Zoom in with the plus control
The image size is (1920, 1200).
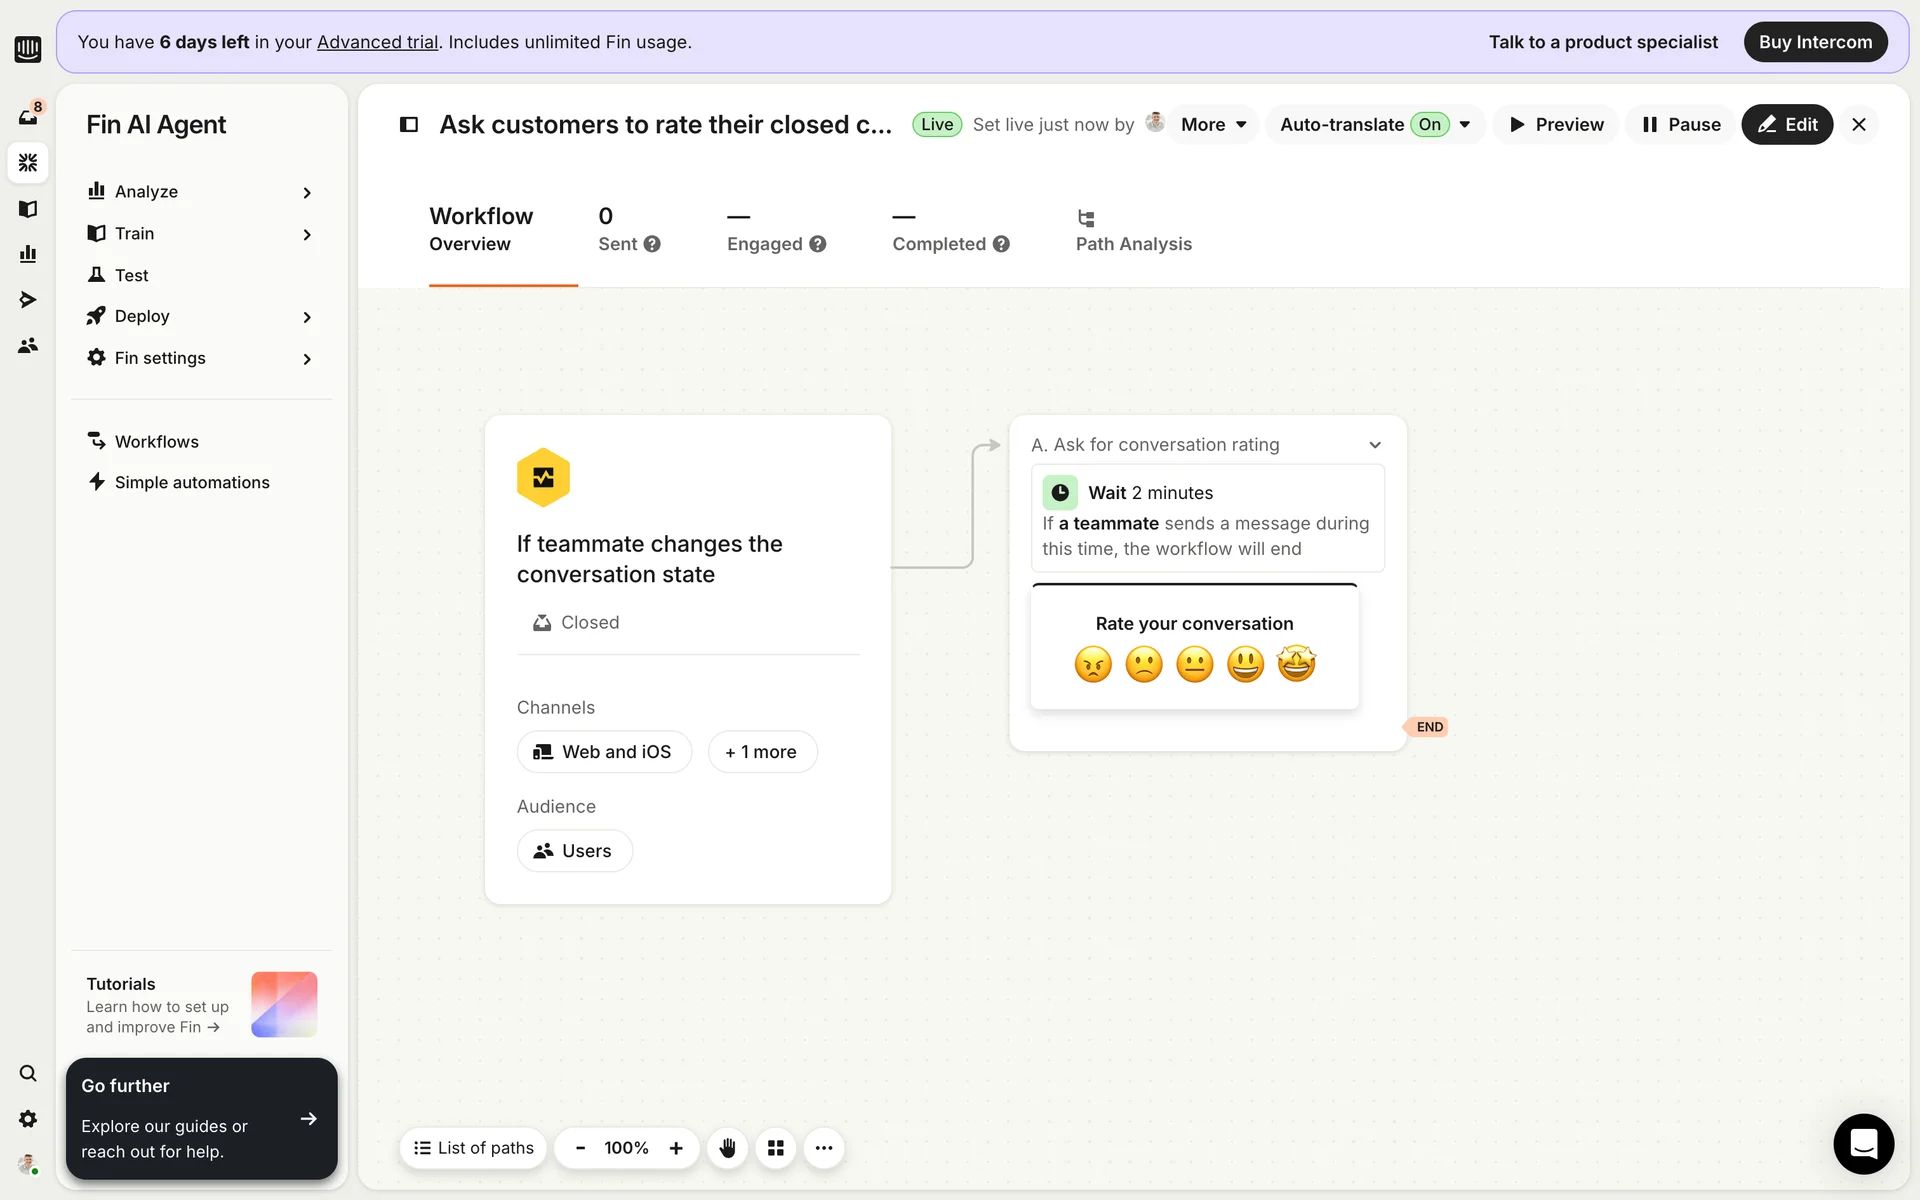click(676, 1148)
